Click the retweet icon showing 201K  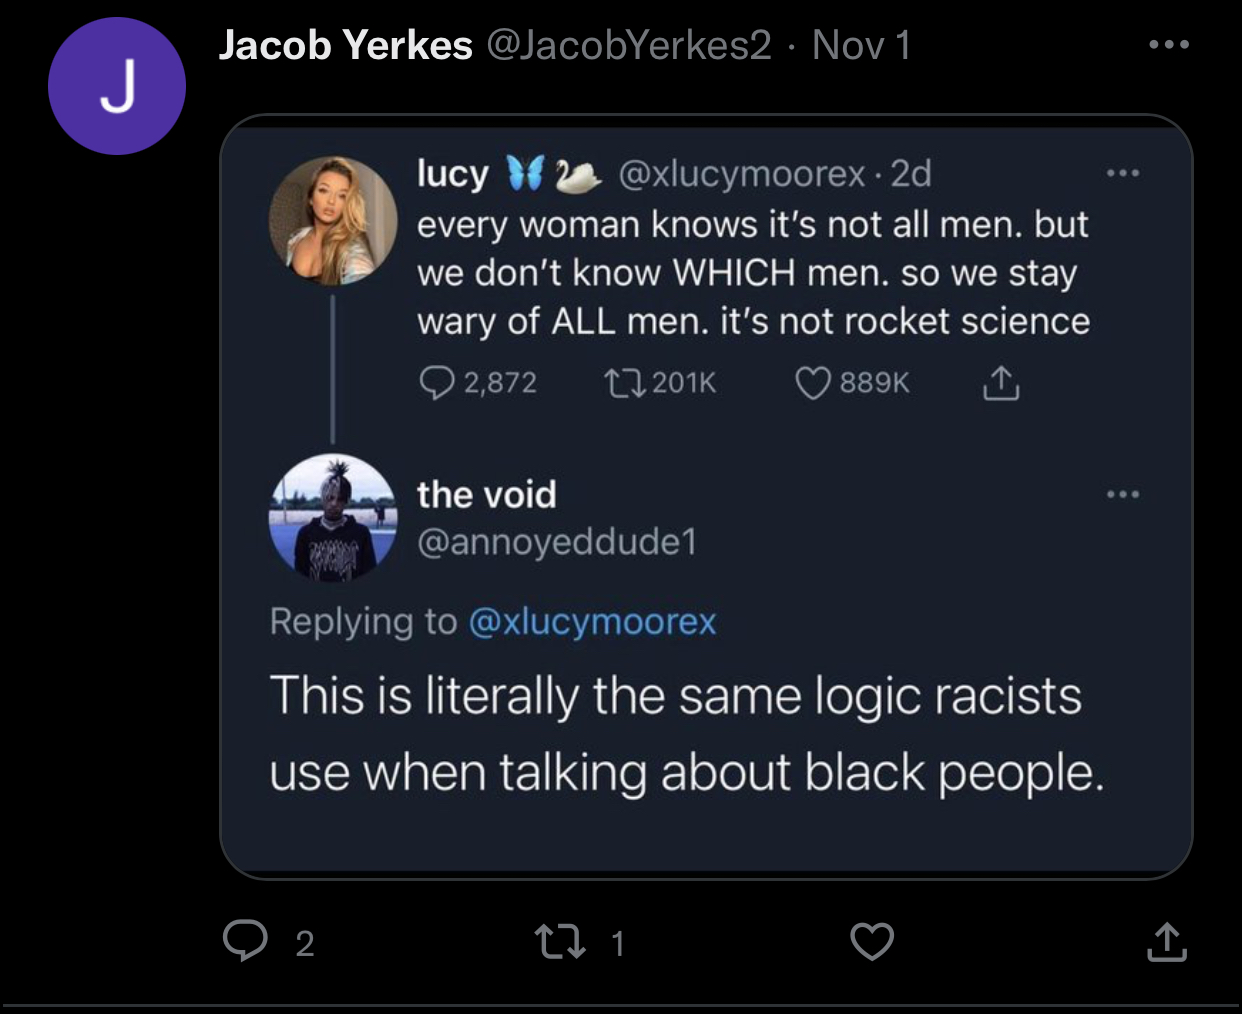(627, 382)
